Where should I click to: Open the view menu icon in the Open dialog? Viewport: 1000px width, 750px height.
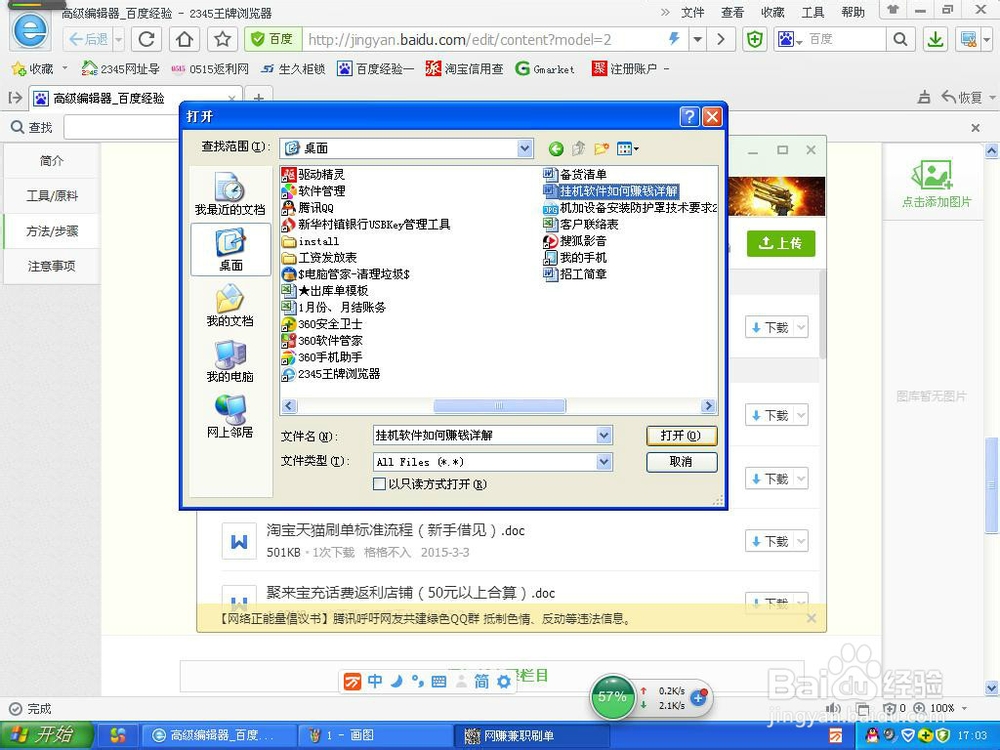(628, 149)
